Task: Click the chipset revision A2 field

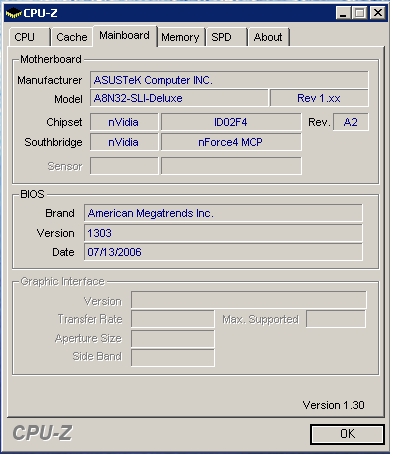Action: point(351,122)
